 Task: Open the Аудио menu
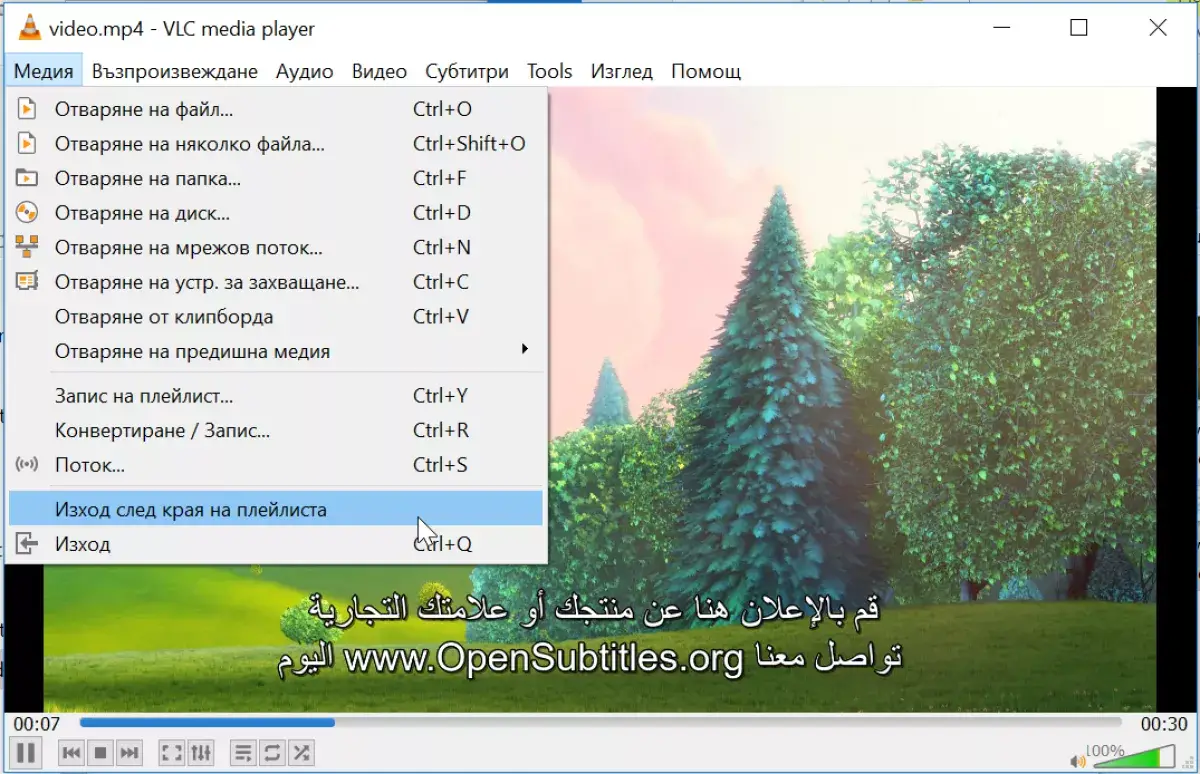tap(305, 71)
